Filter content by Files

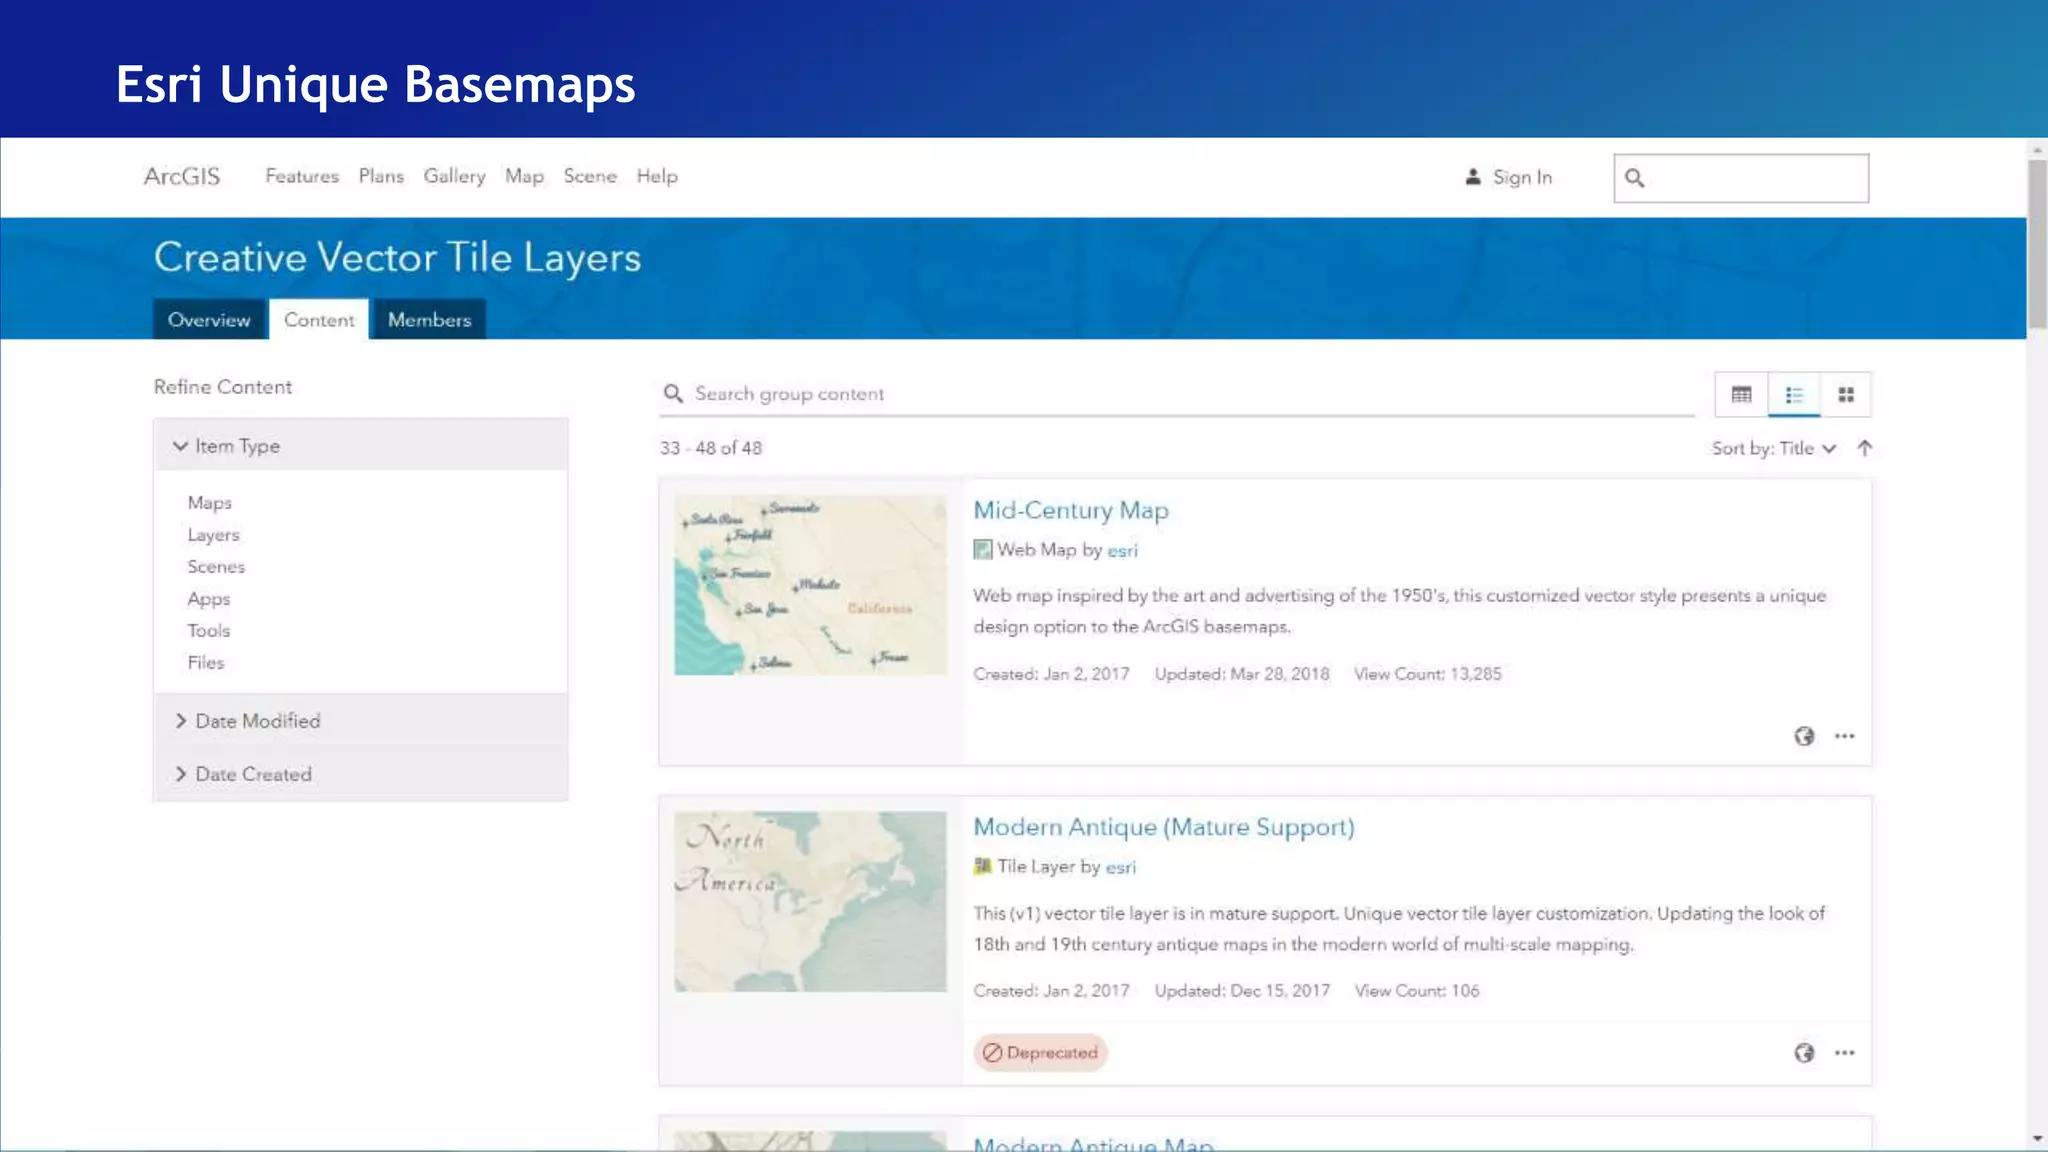click(205, 663)
